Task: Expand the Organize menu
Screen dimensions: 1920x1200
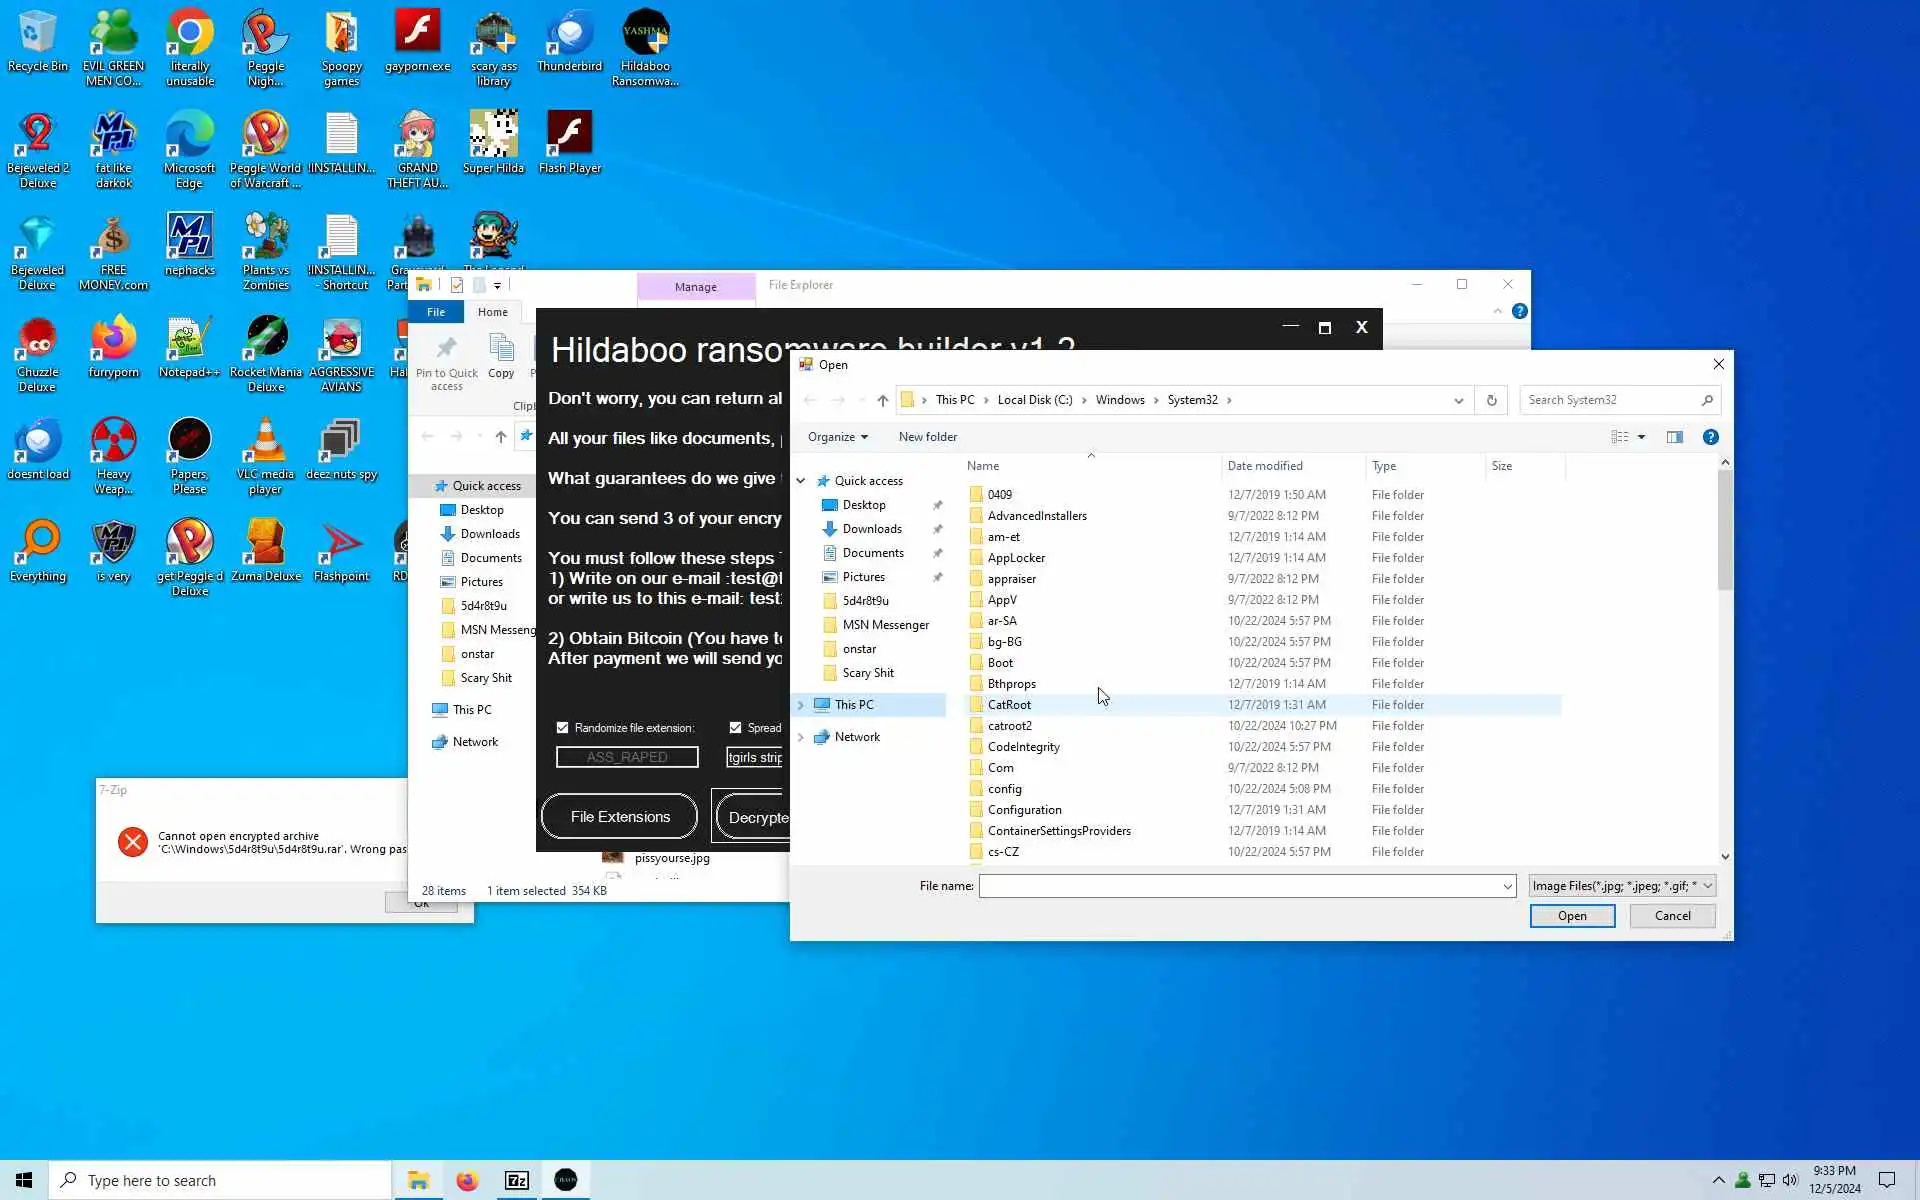Action: coord(837,437)
